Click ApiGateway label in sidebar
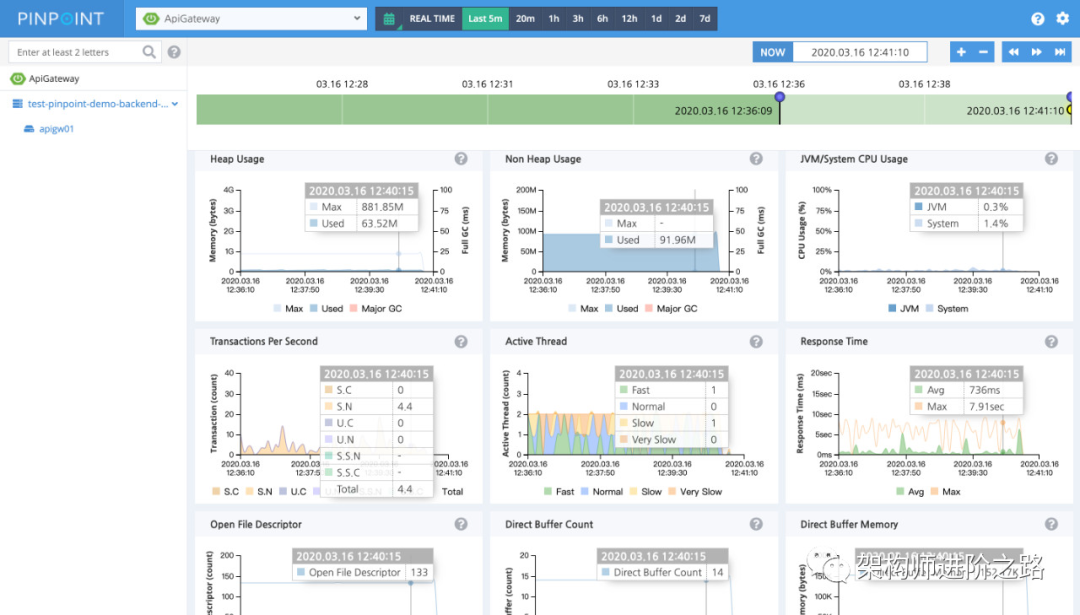The image size is (1080, 615). coord(54,79)
